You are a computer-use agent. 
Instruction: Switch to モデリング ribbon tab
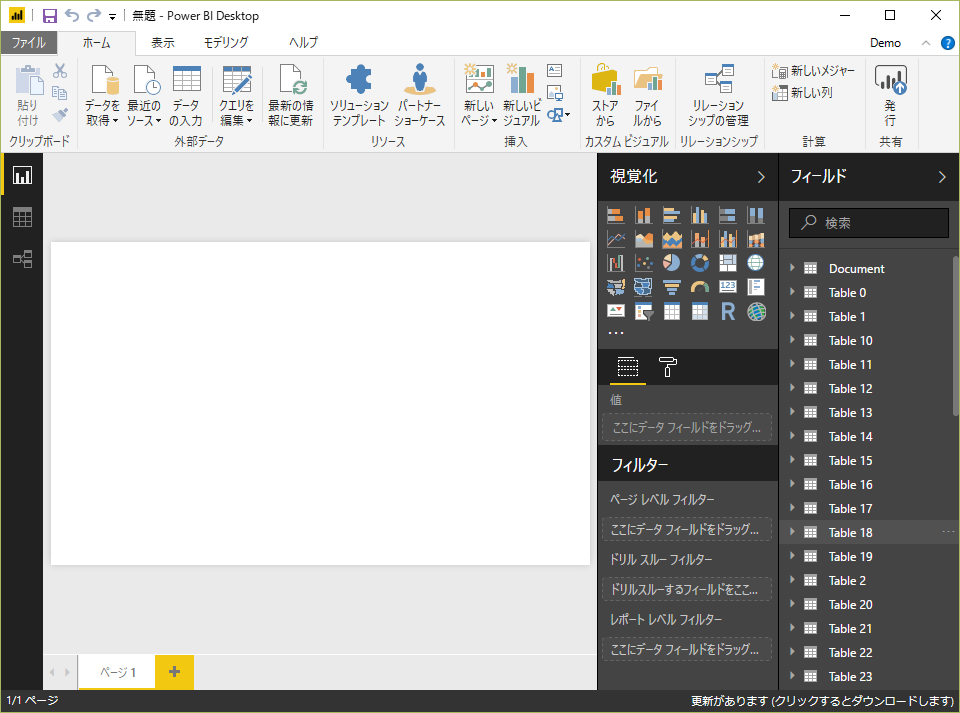[x=226, y=43]
